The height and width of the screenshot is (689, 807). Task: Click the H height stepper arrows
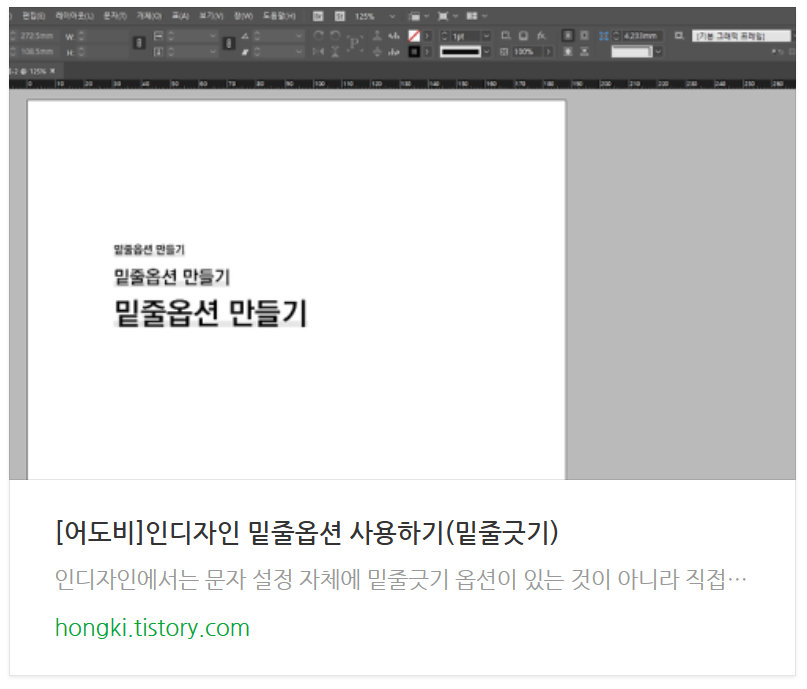pyautogui.click(x=81, y=52)
